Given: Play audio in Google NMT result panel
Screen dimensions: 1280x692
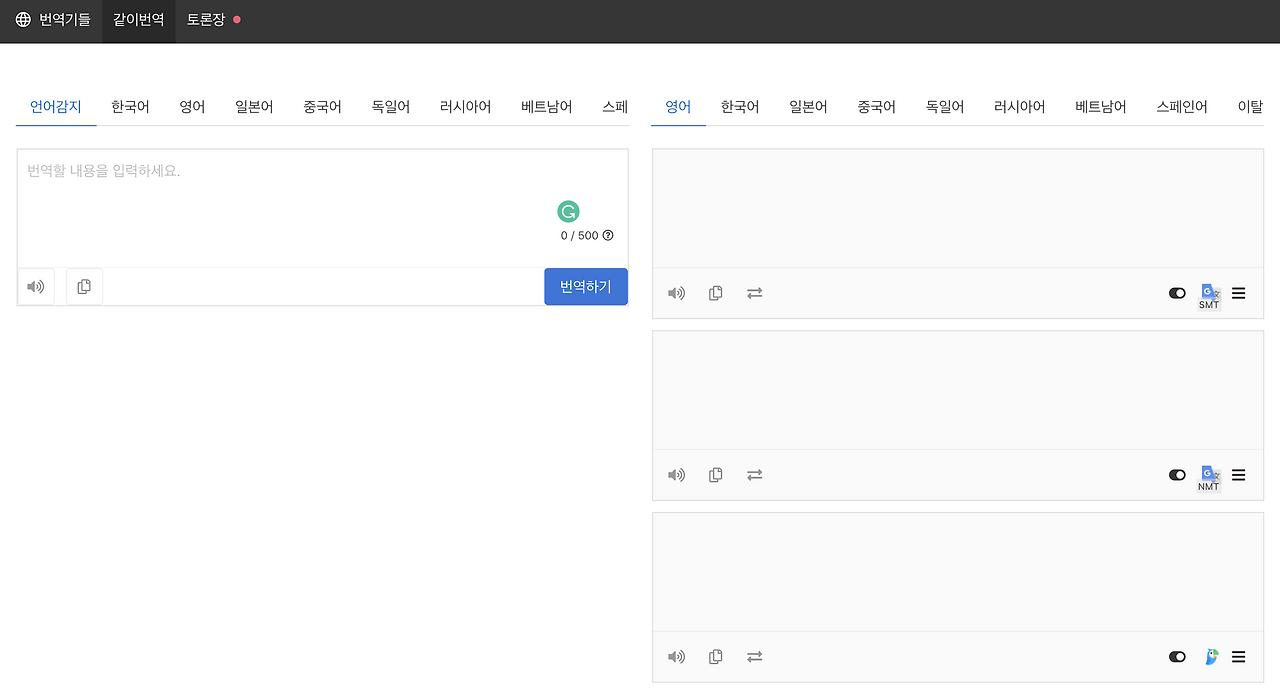Looking at the screenshot, I should click(677, 475).
